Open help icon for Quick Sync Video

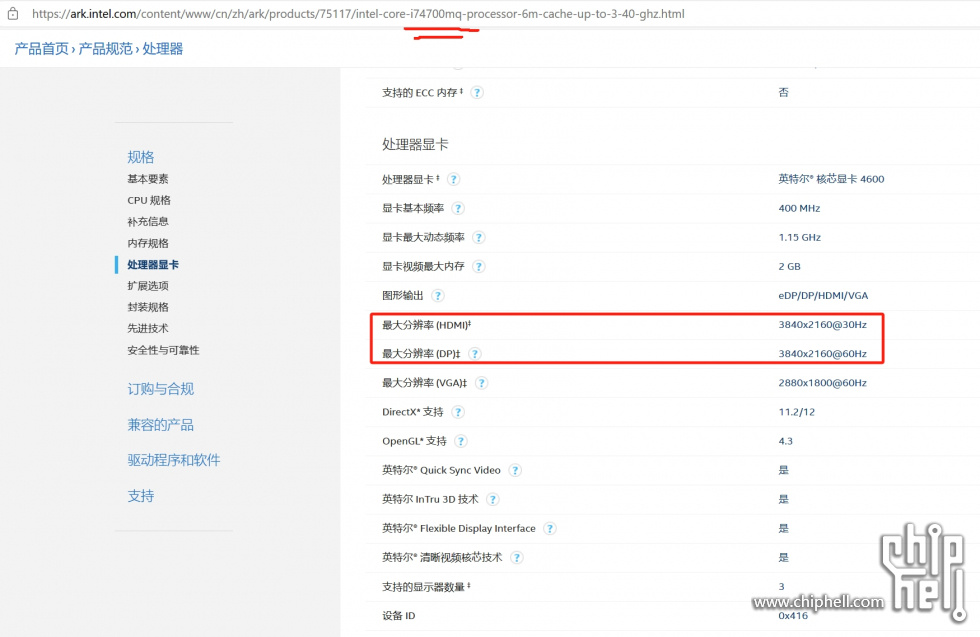coord(515,470)
